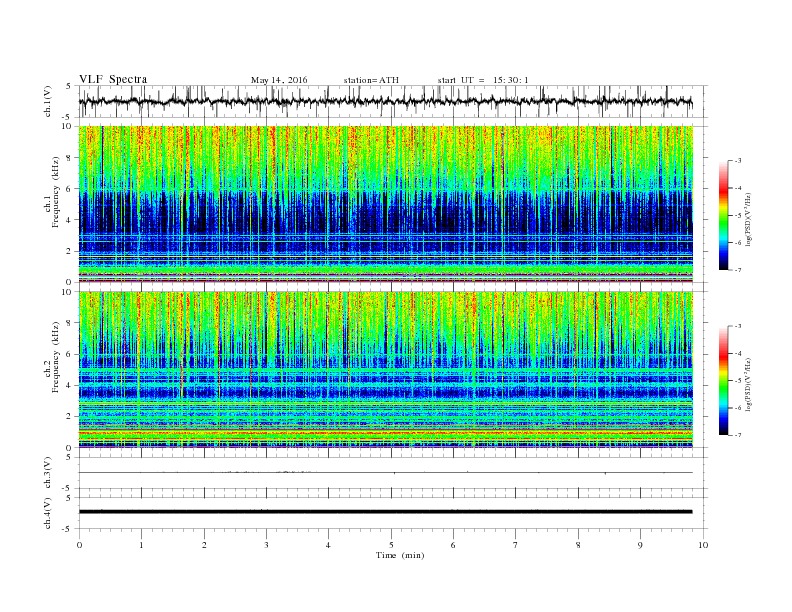Click the ch.3 voltage trace line

pyautogui.click(x=385, y=473)
